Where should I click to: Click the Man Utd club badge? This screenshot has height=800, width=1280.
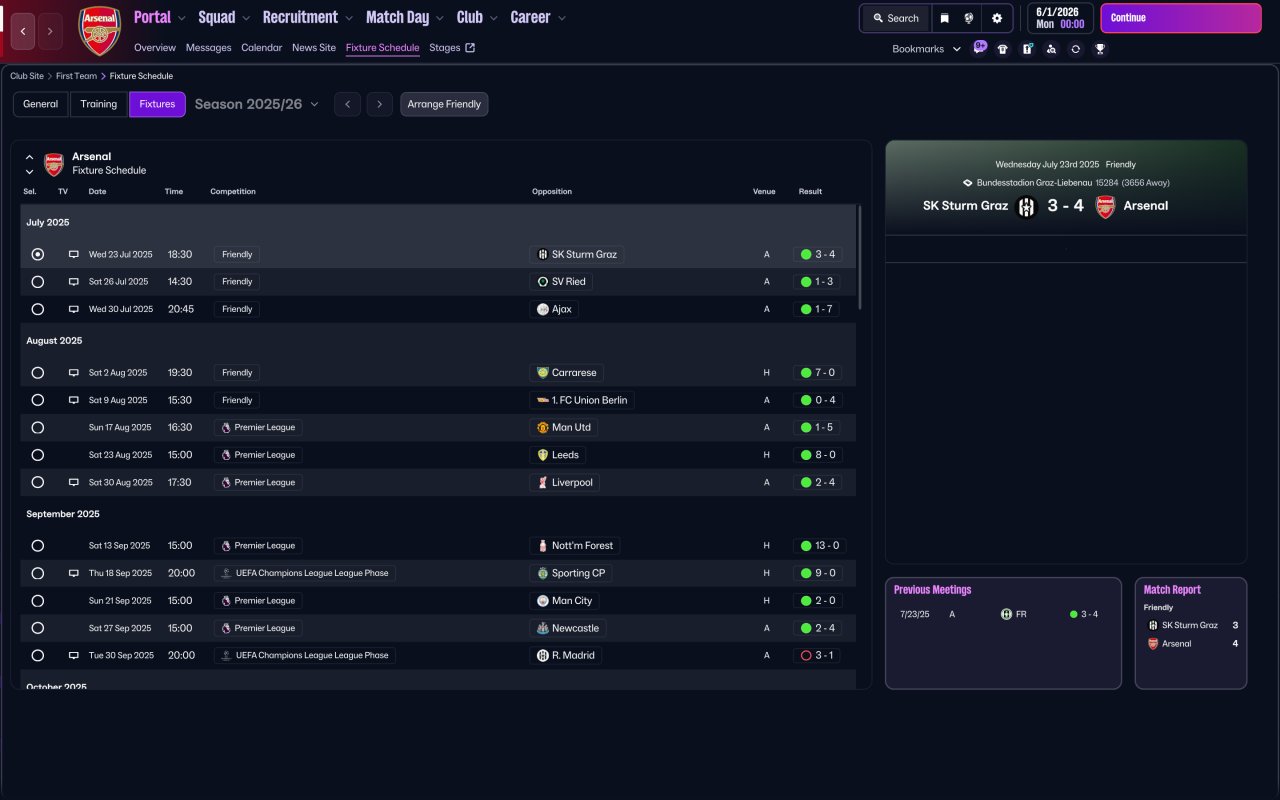tap(543, 427)
